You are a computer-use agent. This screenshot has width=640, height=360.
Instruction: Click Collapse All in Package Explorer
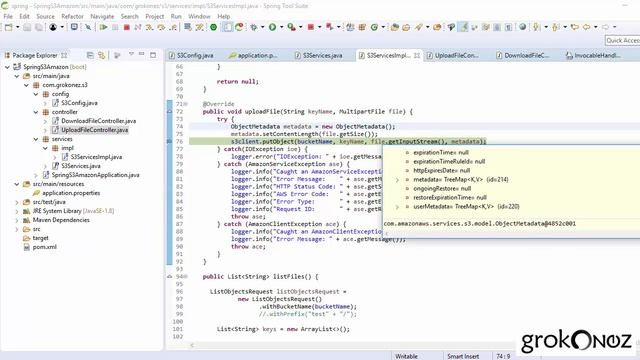(x=90, y=55)
